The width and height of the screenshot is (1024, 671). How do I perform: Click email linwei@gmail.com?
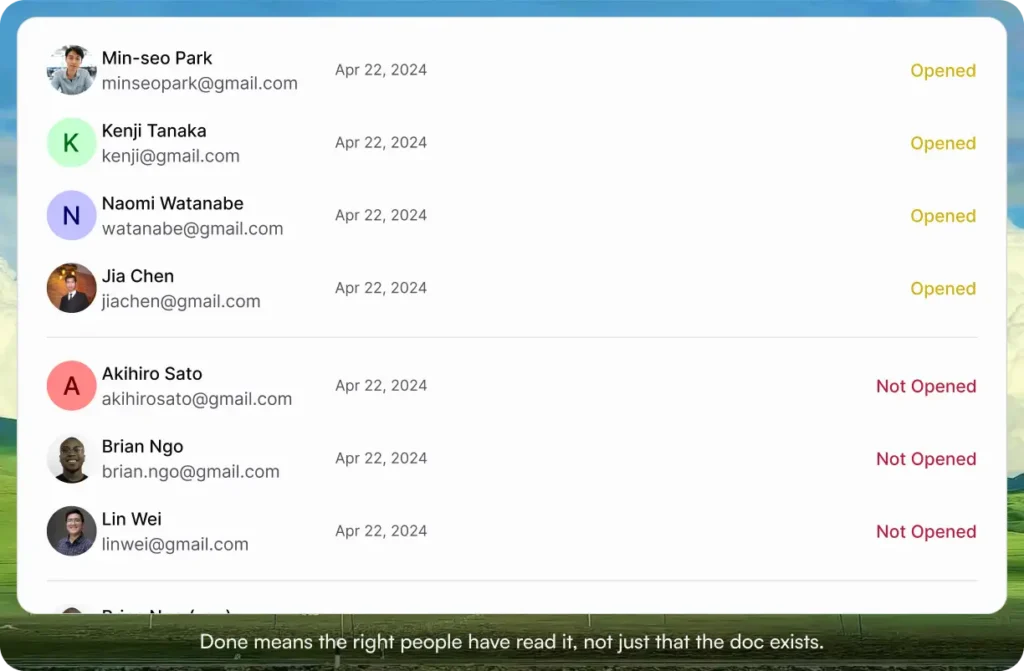pos(175,544)
